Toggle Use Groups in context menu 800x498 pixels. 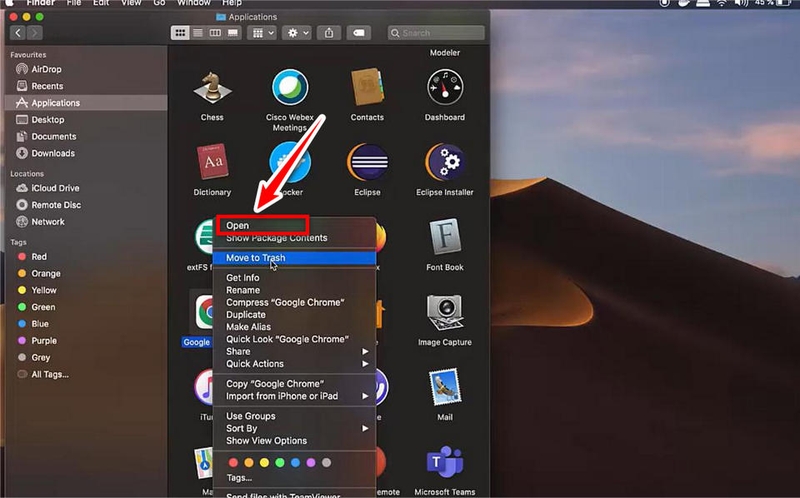294,416
